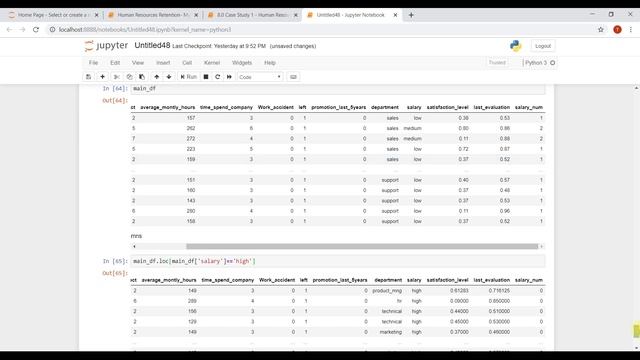Click the browser back arrow

pos(9,30)
